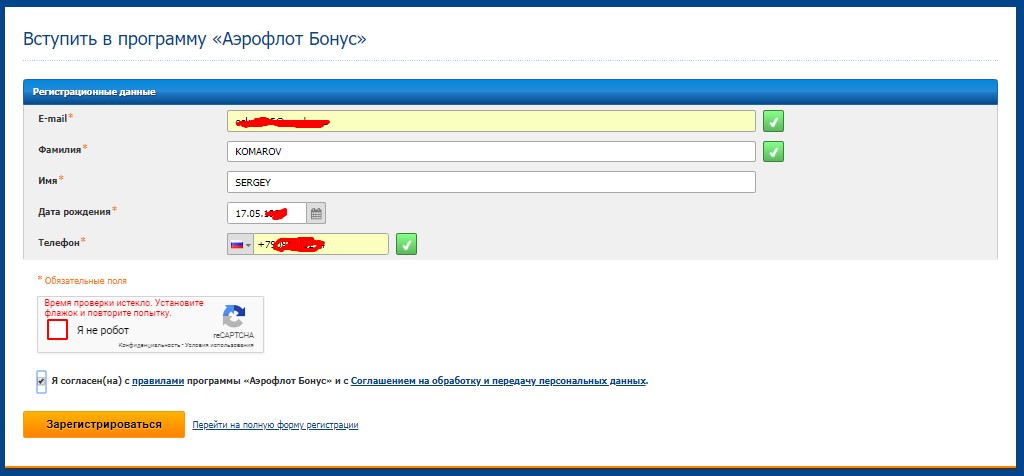Click the green checkmark beside the E-mail field
Image resolution: width=1024 pixels, height=476 pixels.
(773, 121)
